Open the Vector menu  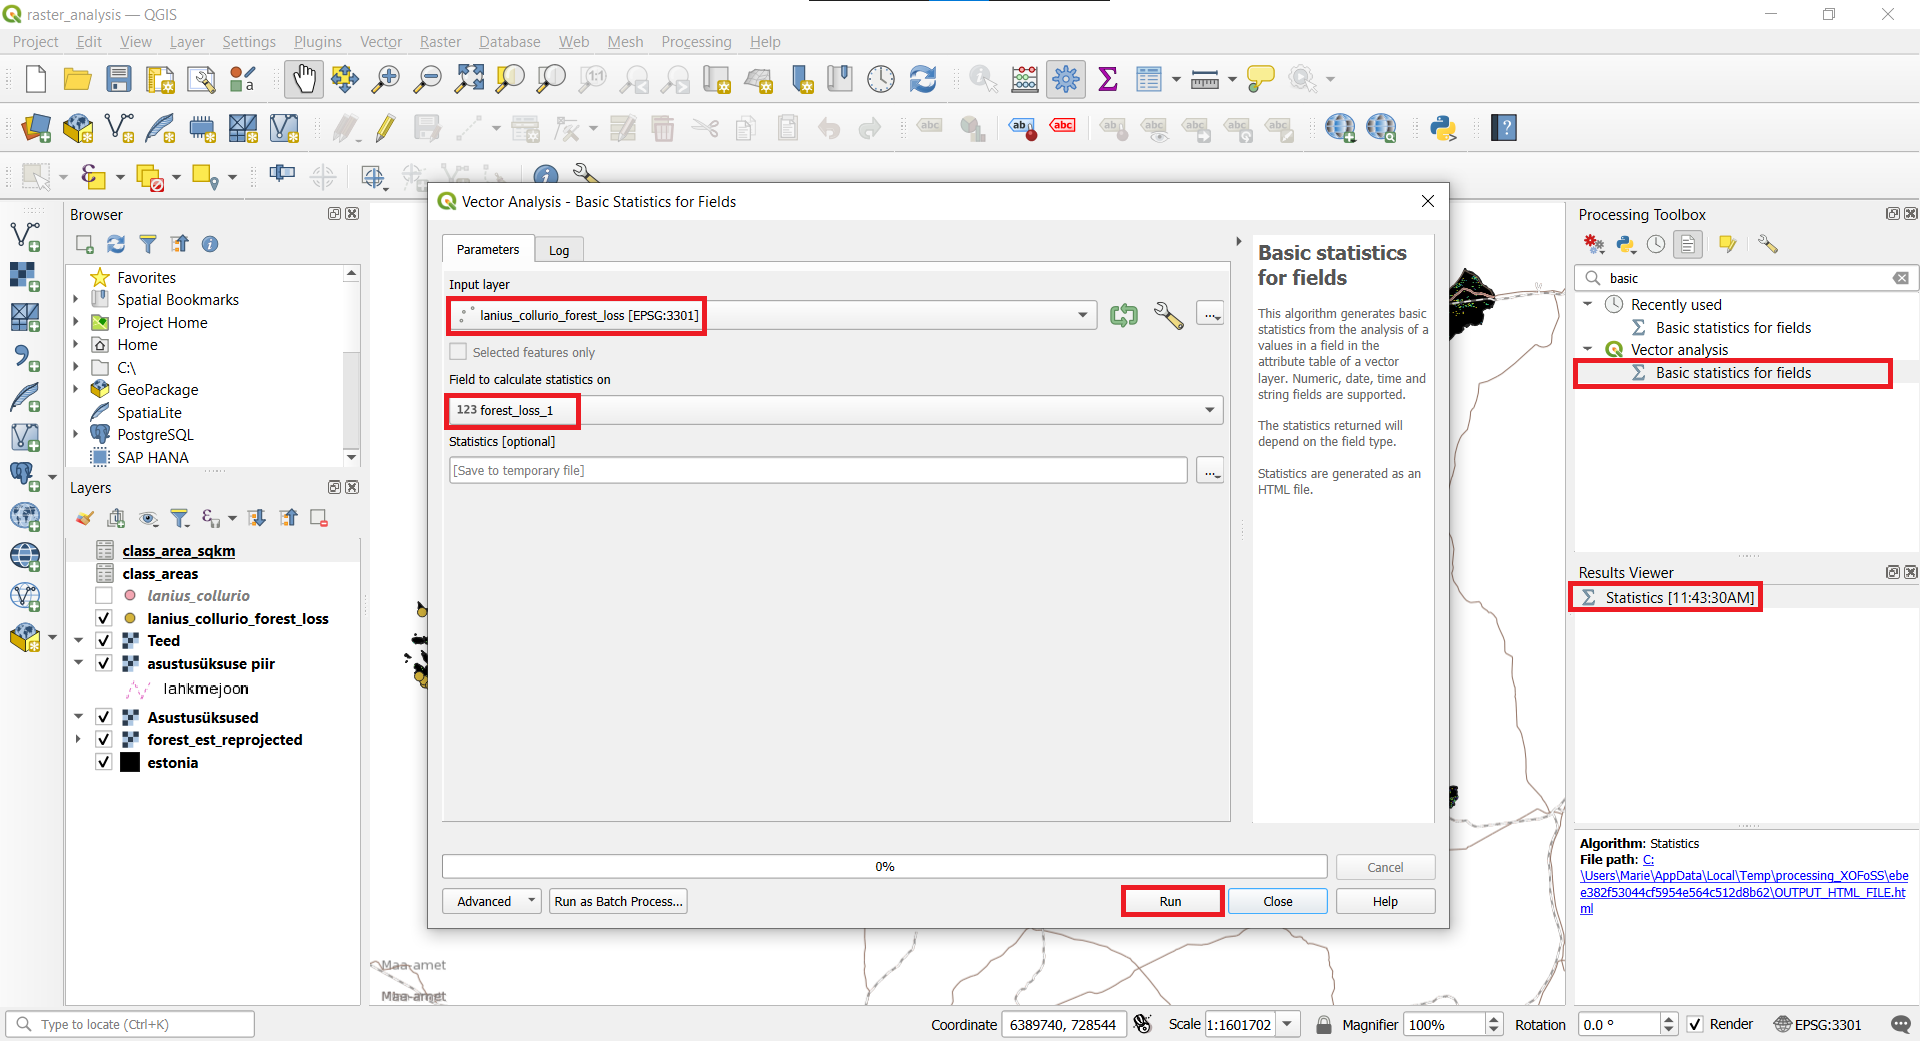[x=380, y=41]
